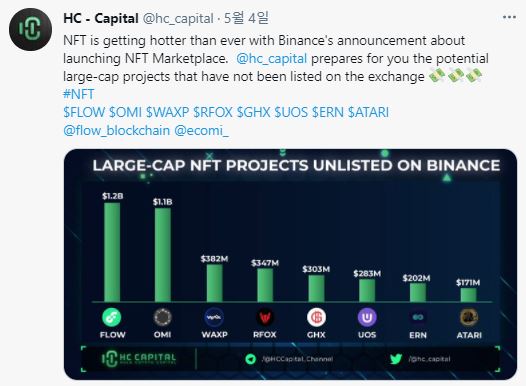This screenshot has width=526, height=386.
Task: Open the $ATARI cashtag
Action: click(x=368, y=112)
